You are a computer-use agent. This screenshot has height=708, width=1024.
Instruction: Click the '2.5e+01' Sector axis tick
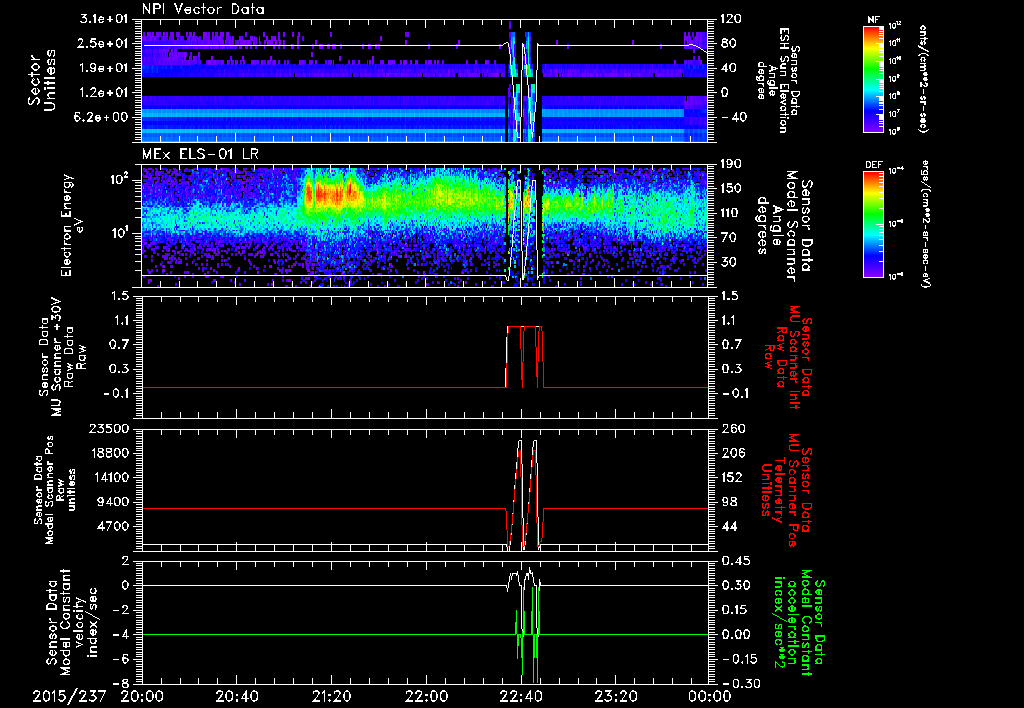102,43
